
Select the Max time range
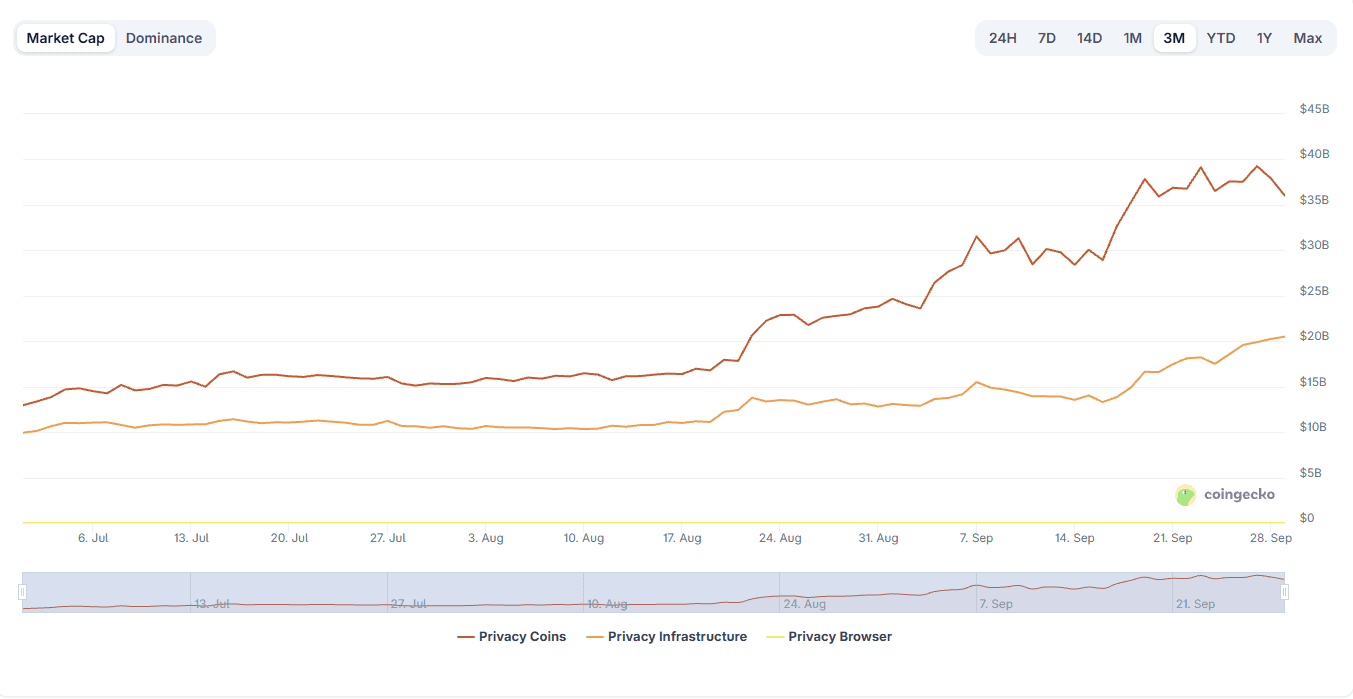[1308, 38]
